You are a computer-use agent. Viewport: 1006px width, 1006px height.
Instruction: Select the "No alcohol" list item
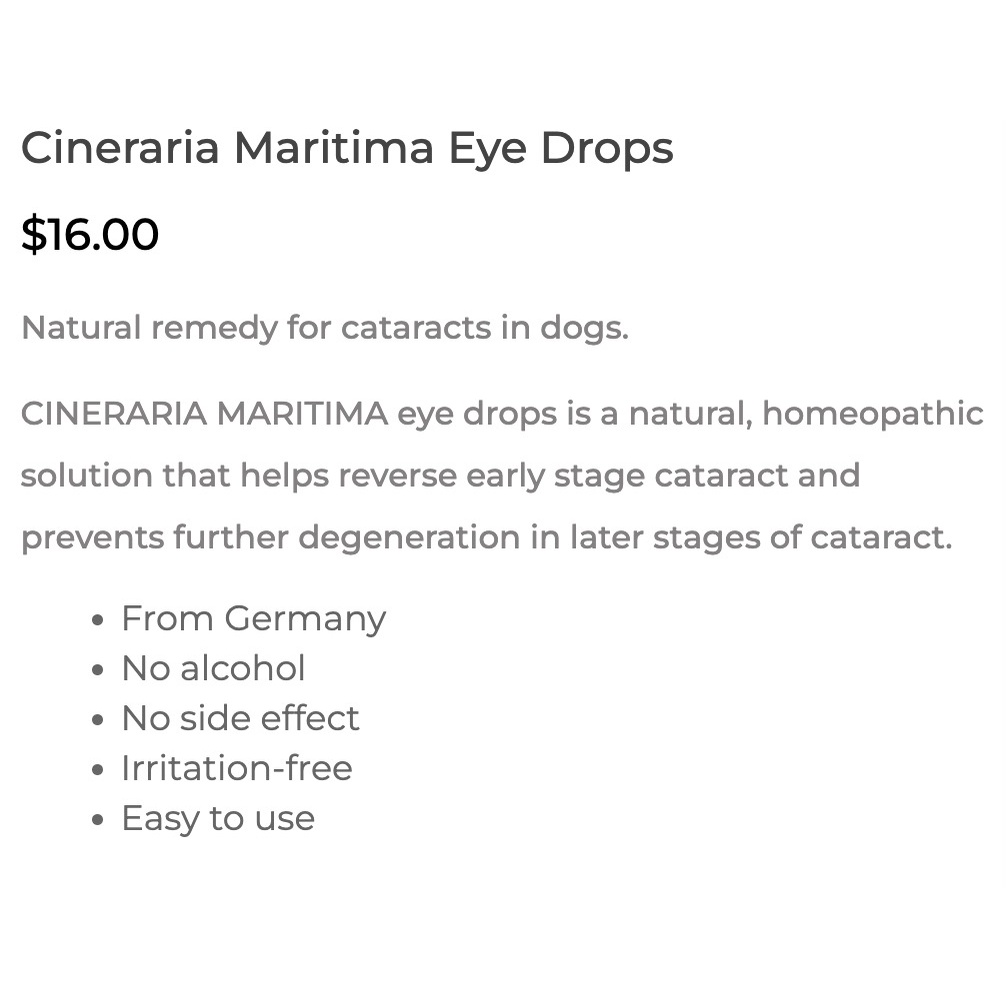click(213, 669)
